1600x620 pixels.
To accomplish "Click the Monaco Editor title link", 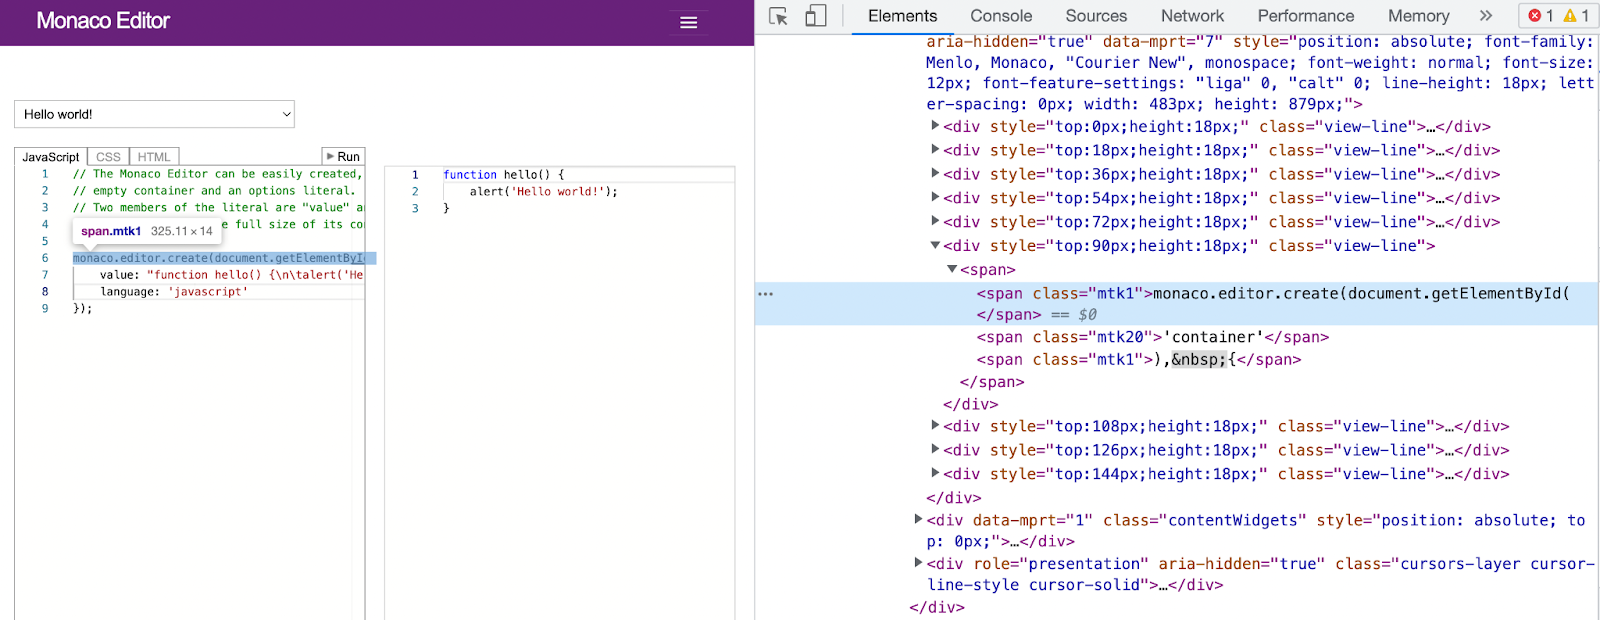I will (103, 21).
